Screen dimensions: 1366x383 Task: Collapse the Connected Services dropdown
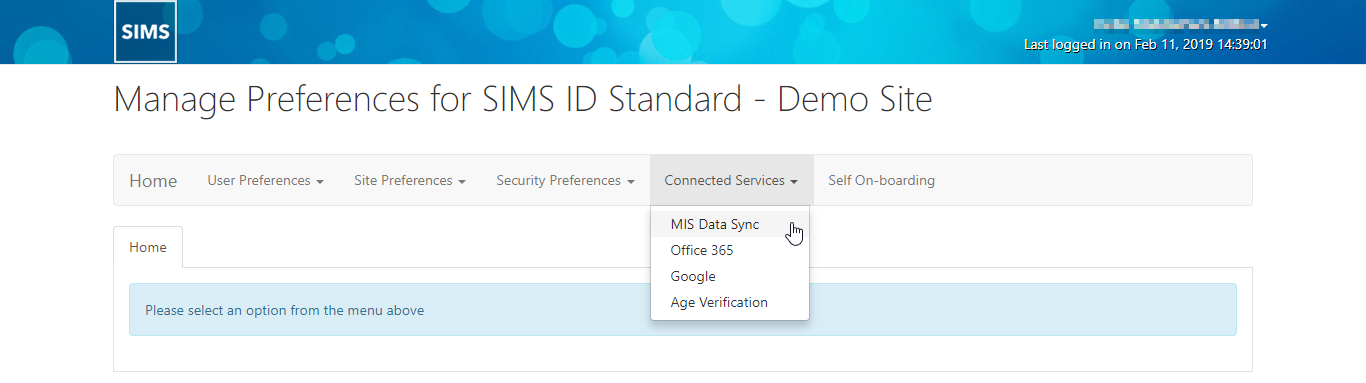click(731, 181)
